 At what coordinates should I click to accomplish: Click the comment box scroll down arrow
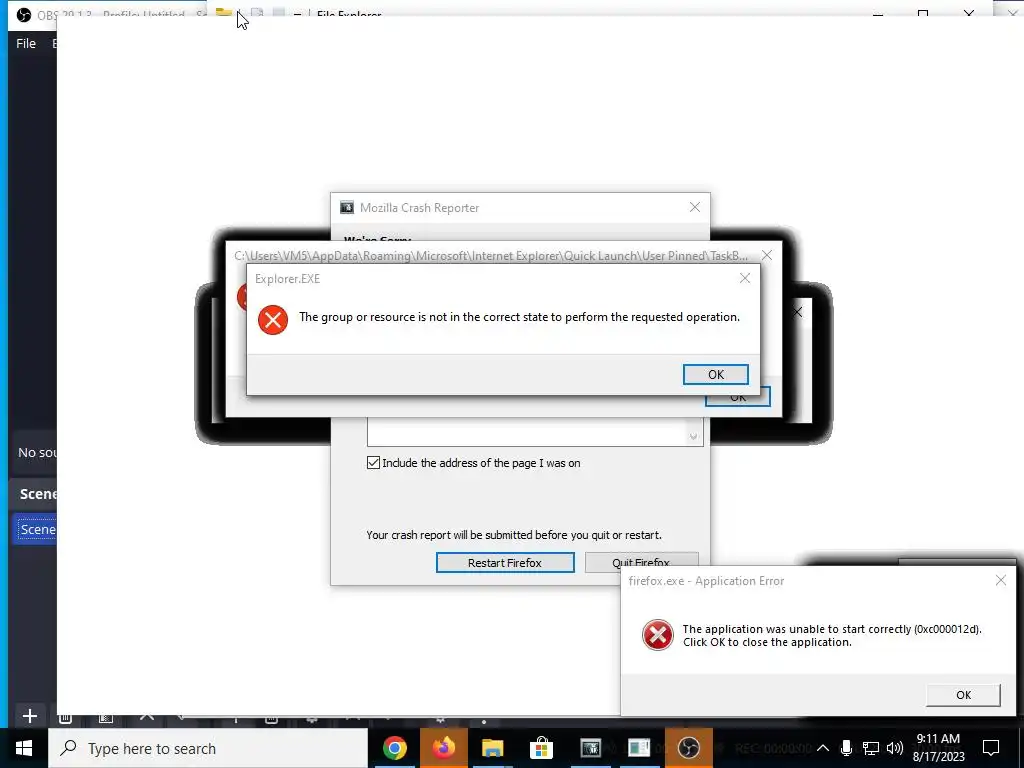(694, 436)
